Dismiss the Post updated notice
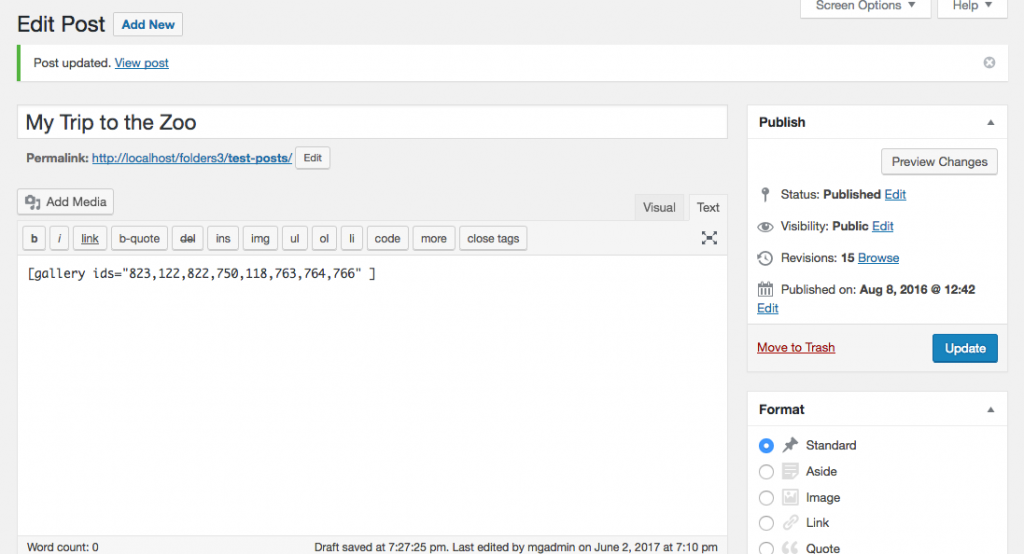The width and height of the screenshot is (1024, 554). click(x=989, y=63)
